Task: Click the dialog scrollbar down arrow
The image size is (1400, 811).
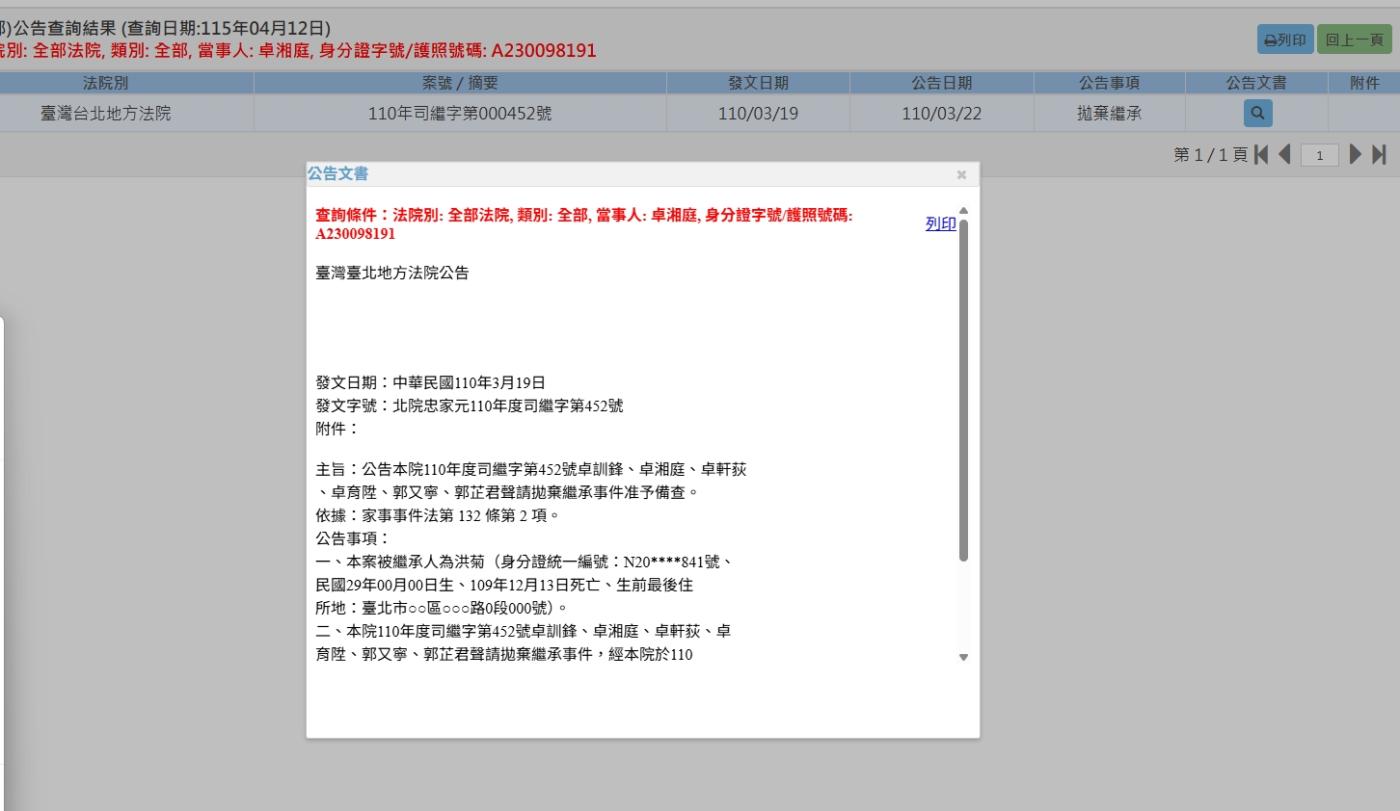Action: pyautogui.click(x=963, y=657)
